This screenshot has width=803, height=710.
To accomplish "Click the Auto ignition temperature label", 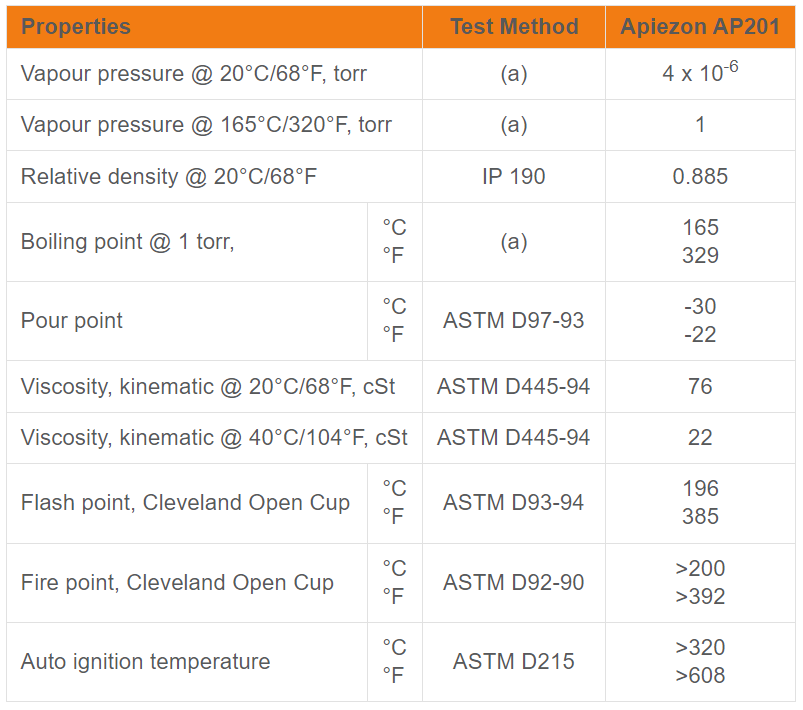I will point(145,662).
